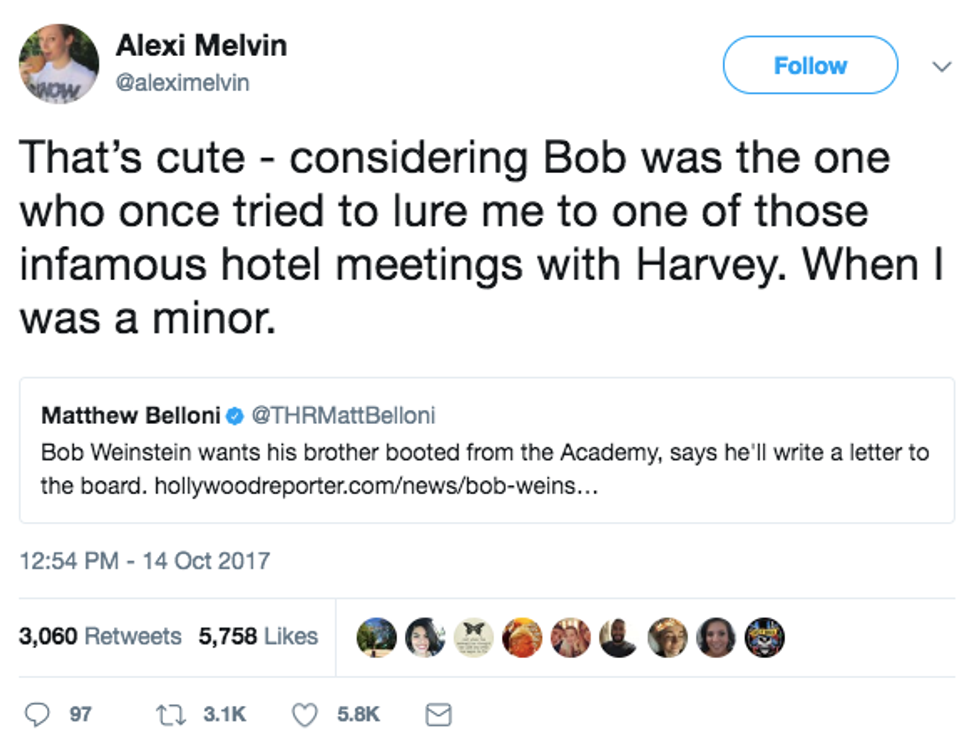Click the skull logo avatar among the likers
This screenshot has height=743, width=980.
[765, 637]
